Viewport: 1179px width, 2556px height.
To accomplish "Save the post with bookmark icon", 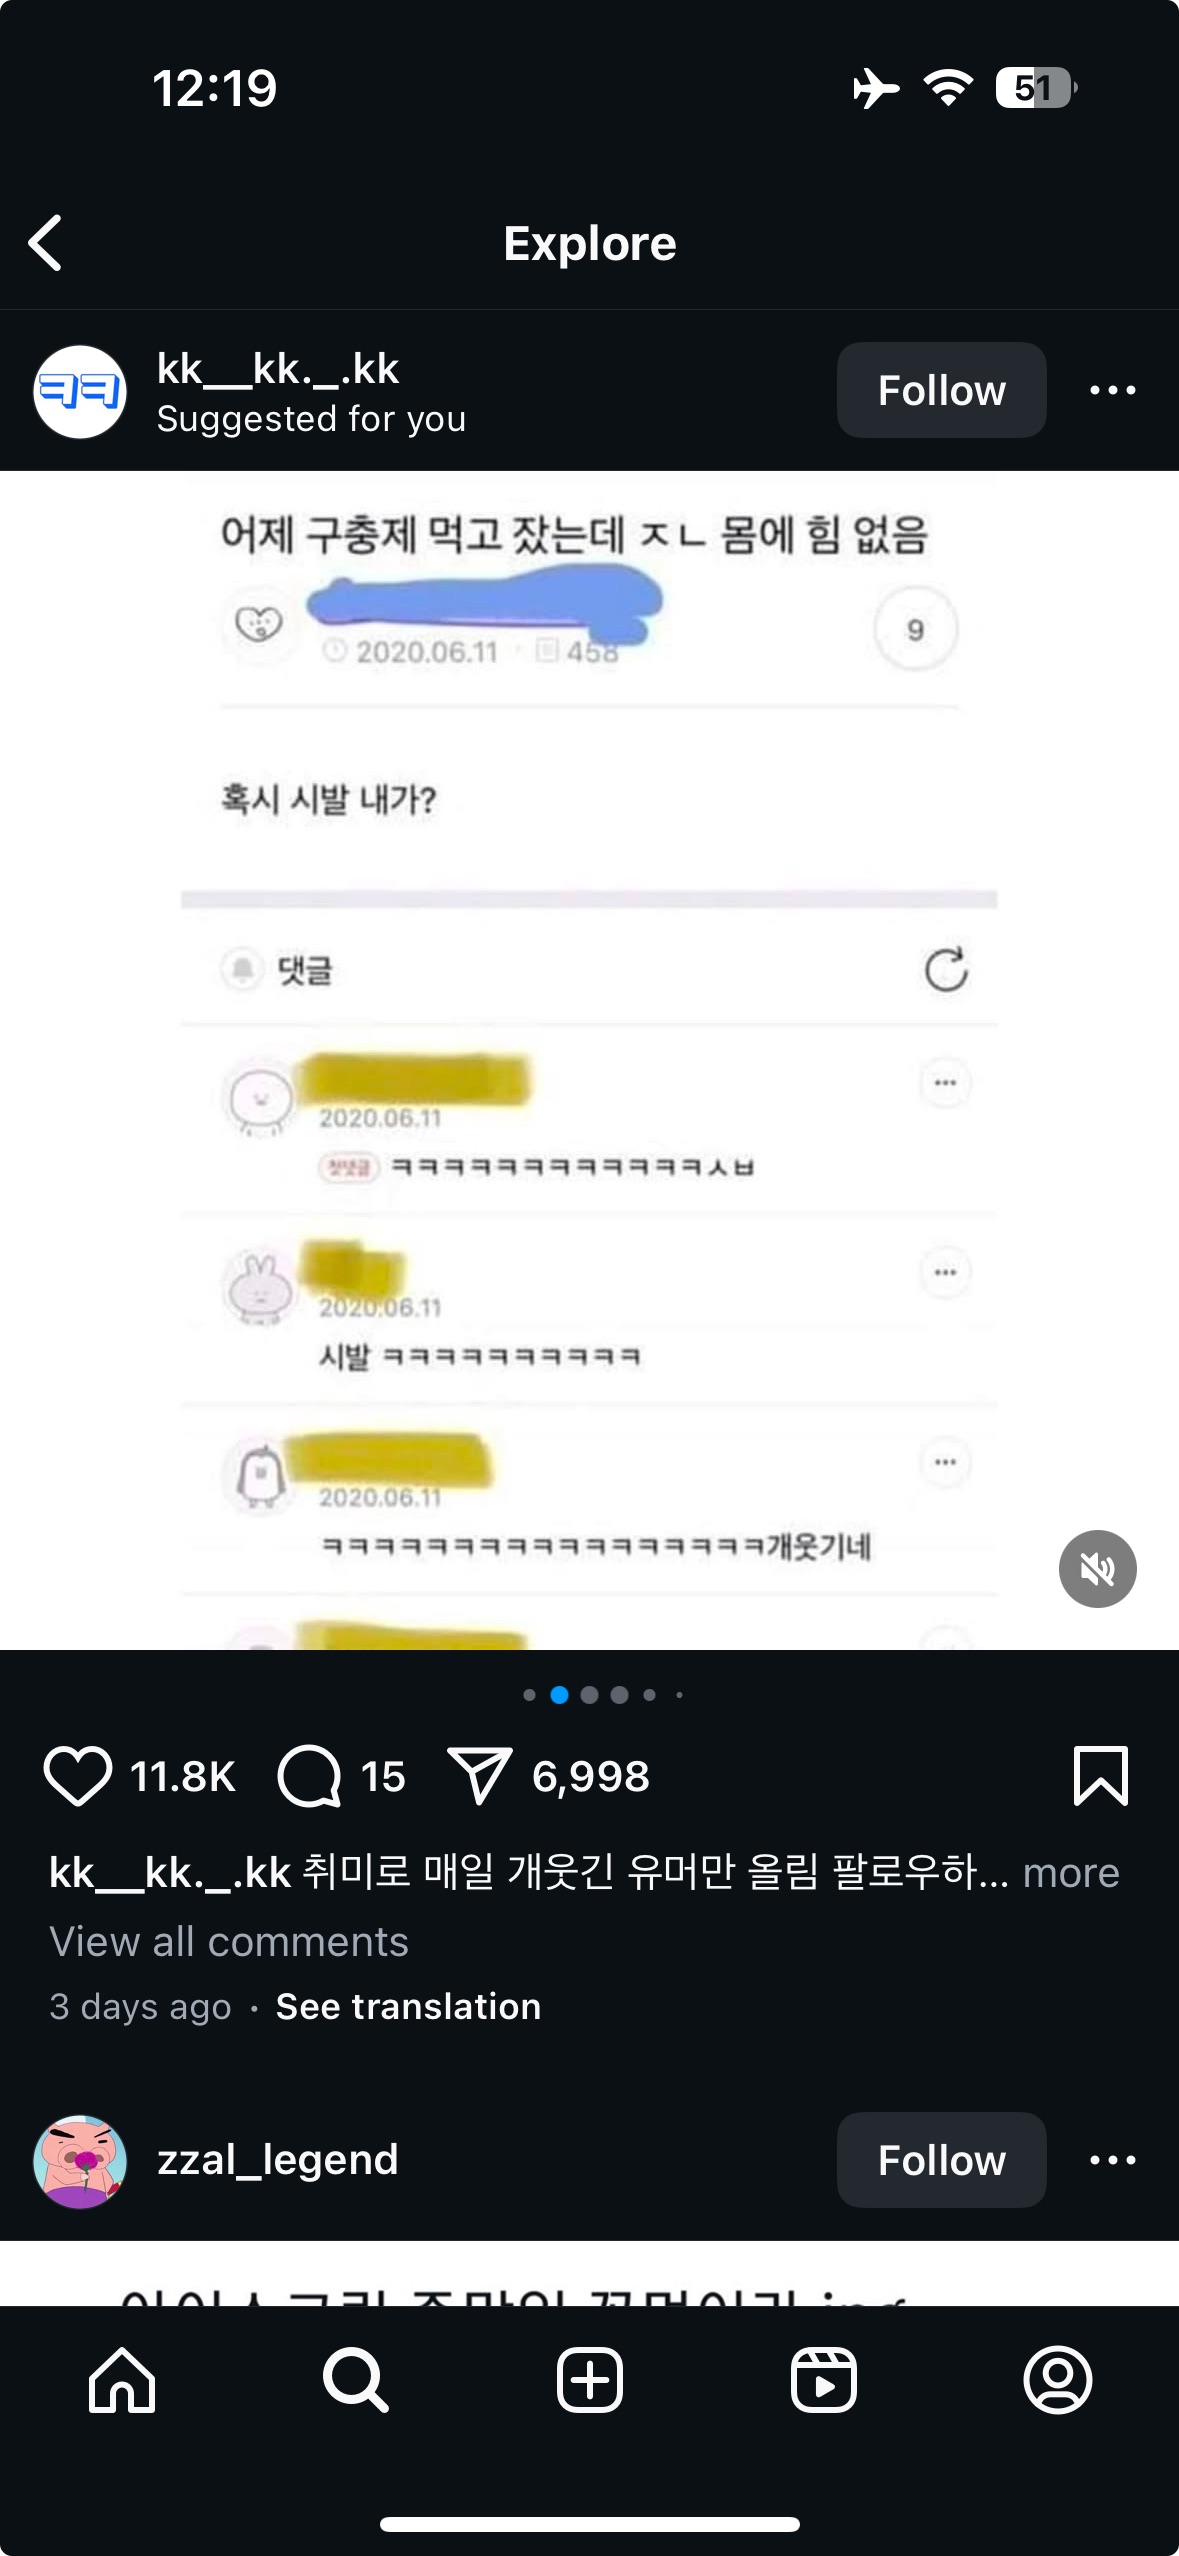I will click(x=1100, y=1776).
